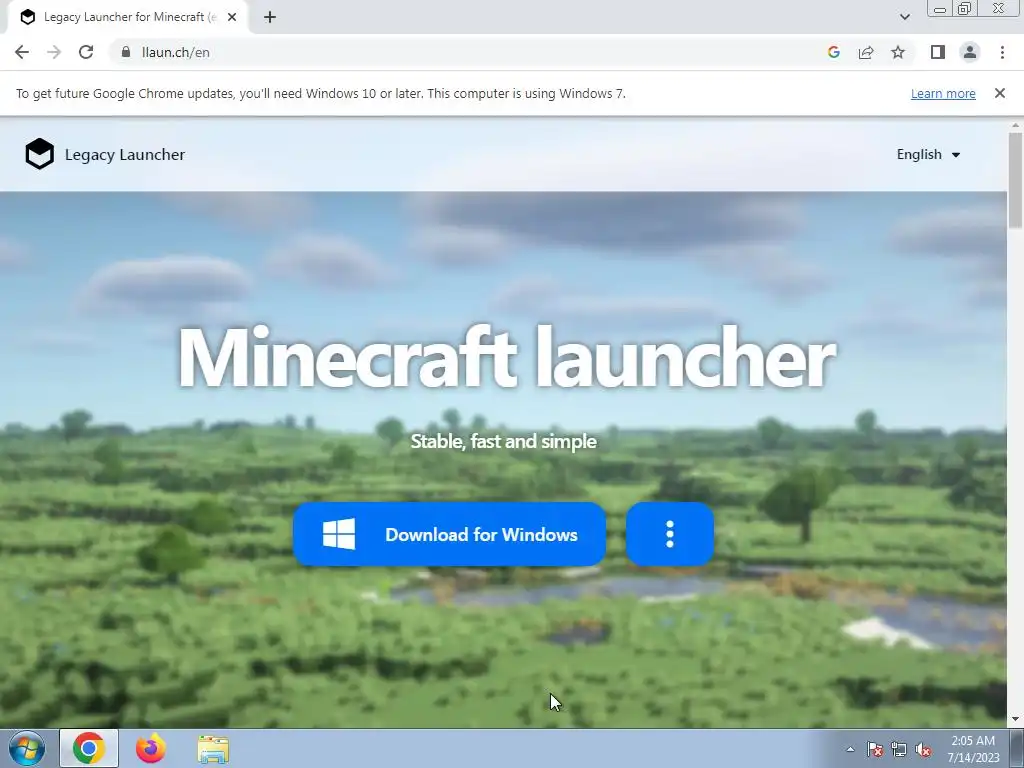The image size is (1024, 768).
Task: Open the tab search chevron
Action: (x=904, y=18)
